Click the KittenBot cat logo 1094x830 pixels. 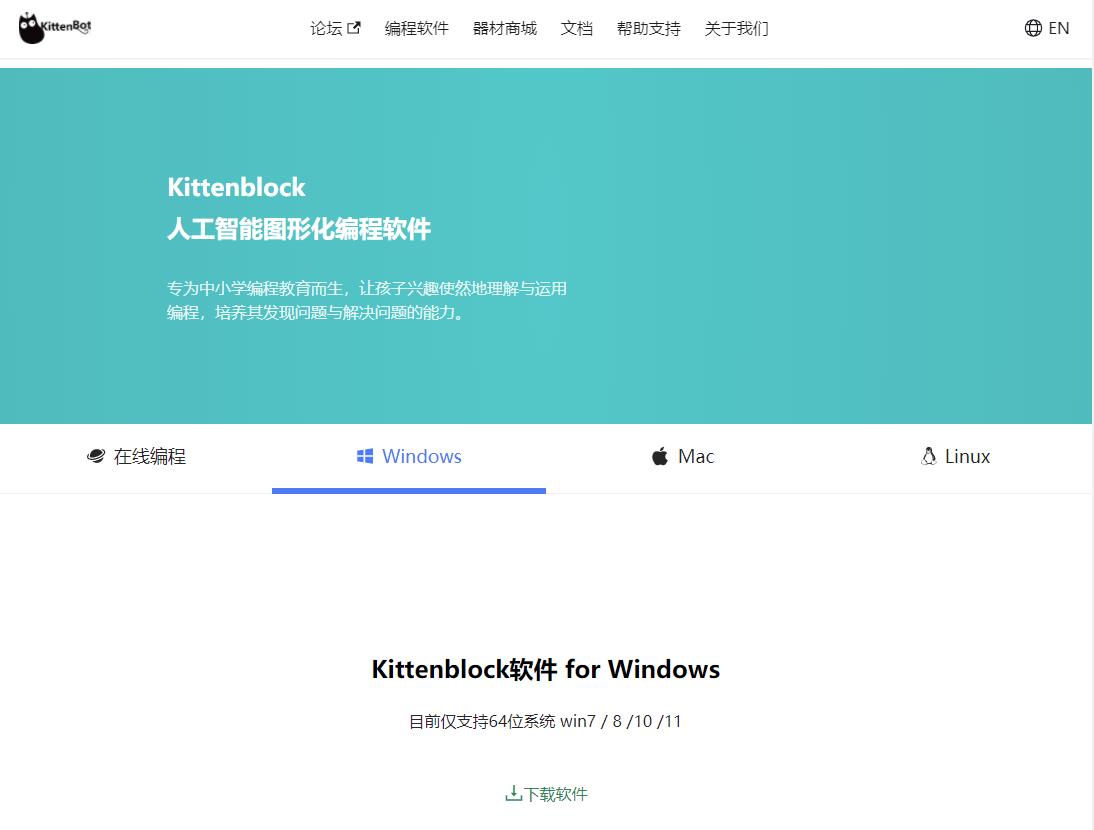tap(55, 28)
